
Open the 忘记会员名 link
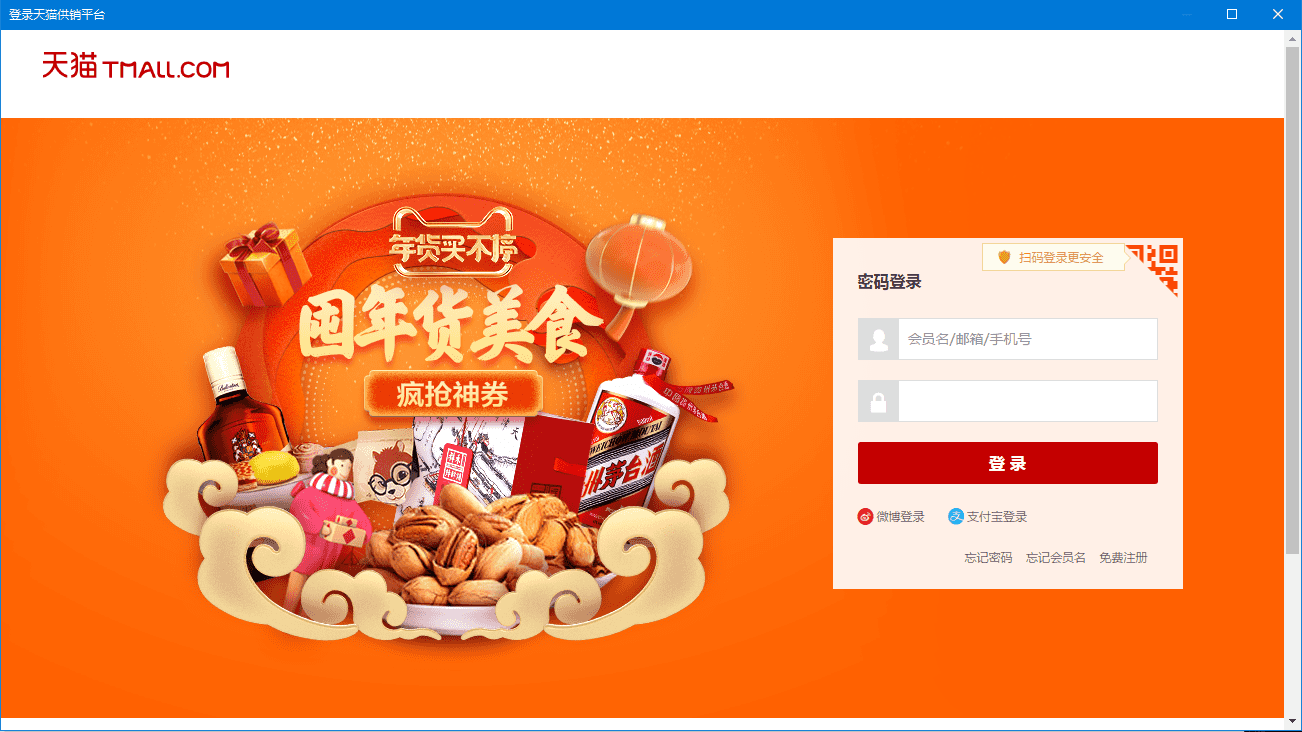click(x=1056, y=558)
